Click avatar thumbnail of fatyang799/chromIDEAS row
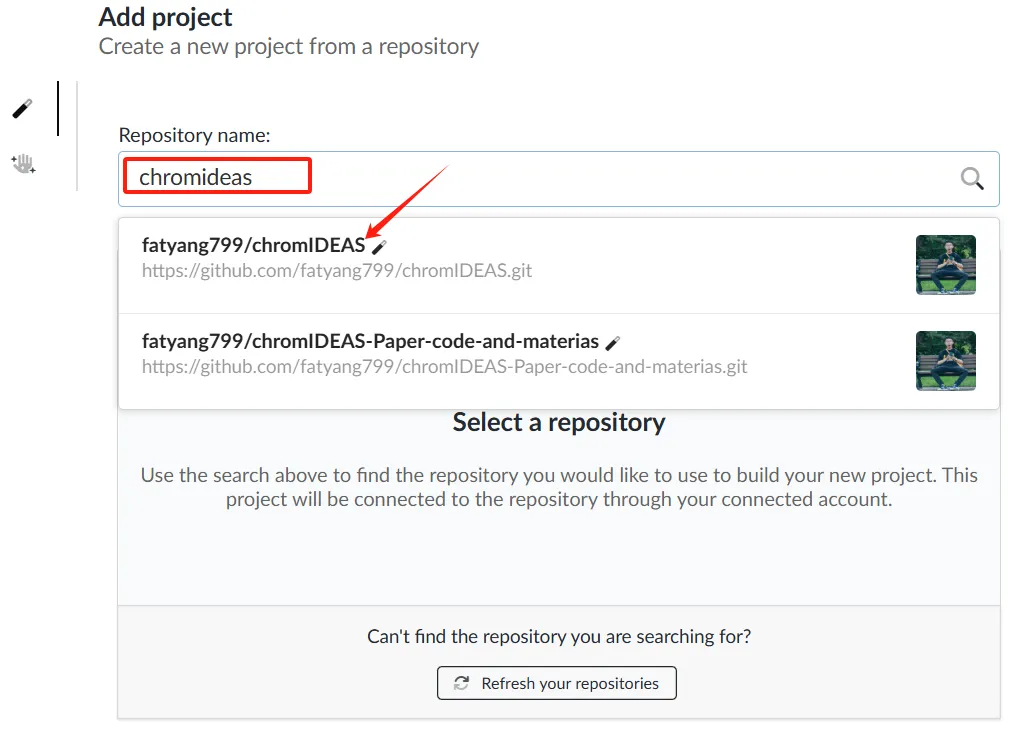Viewport: 1009px width, 732px height. click(x=945, y=265)
